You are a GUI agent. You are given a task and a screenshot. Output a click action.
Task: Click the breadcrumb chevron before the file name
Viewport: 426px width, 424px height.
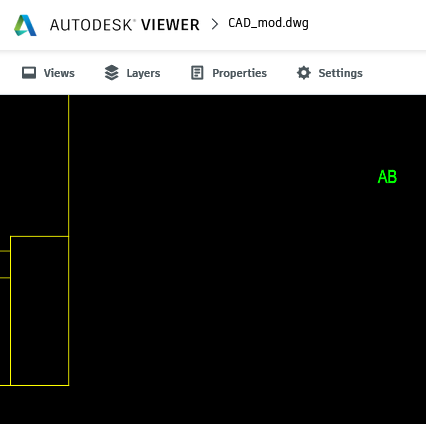(215, 24)
